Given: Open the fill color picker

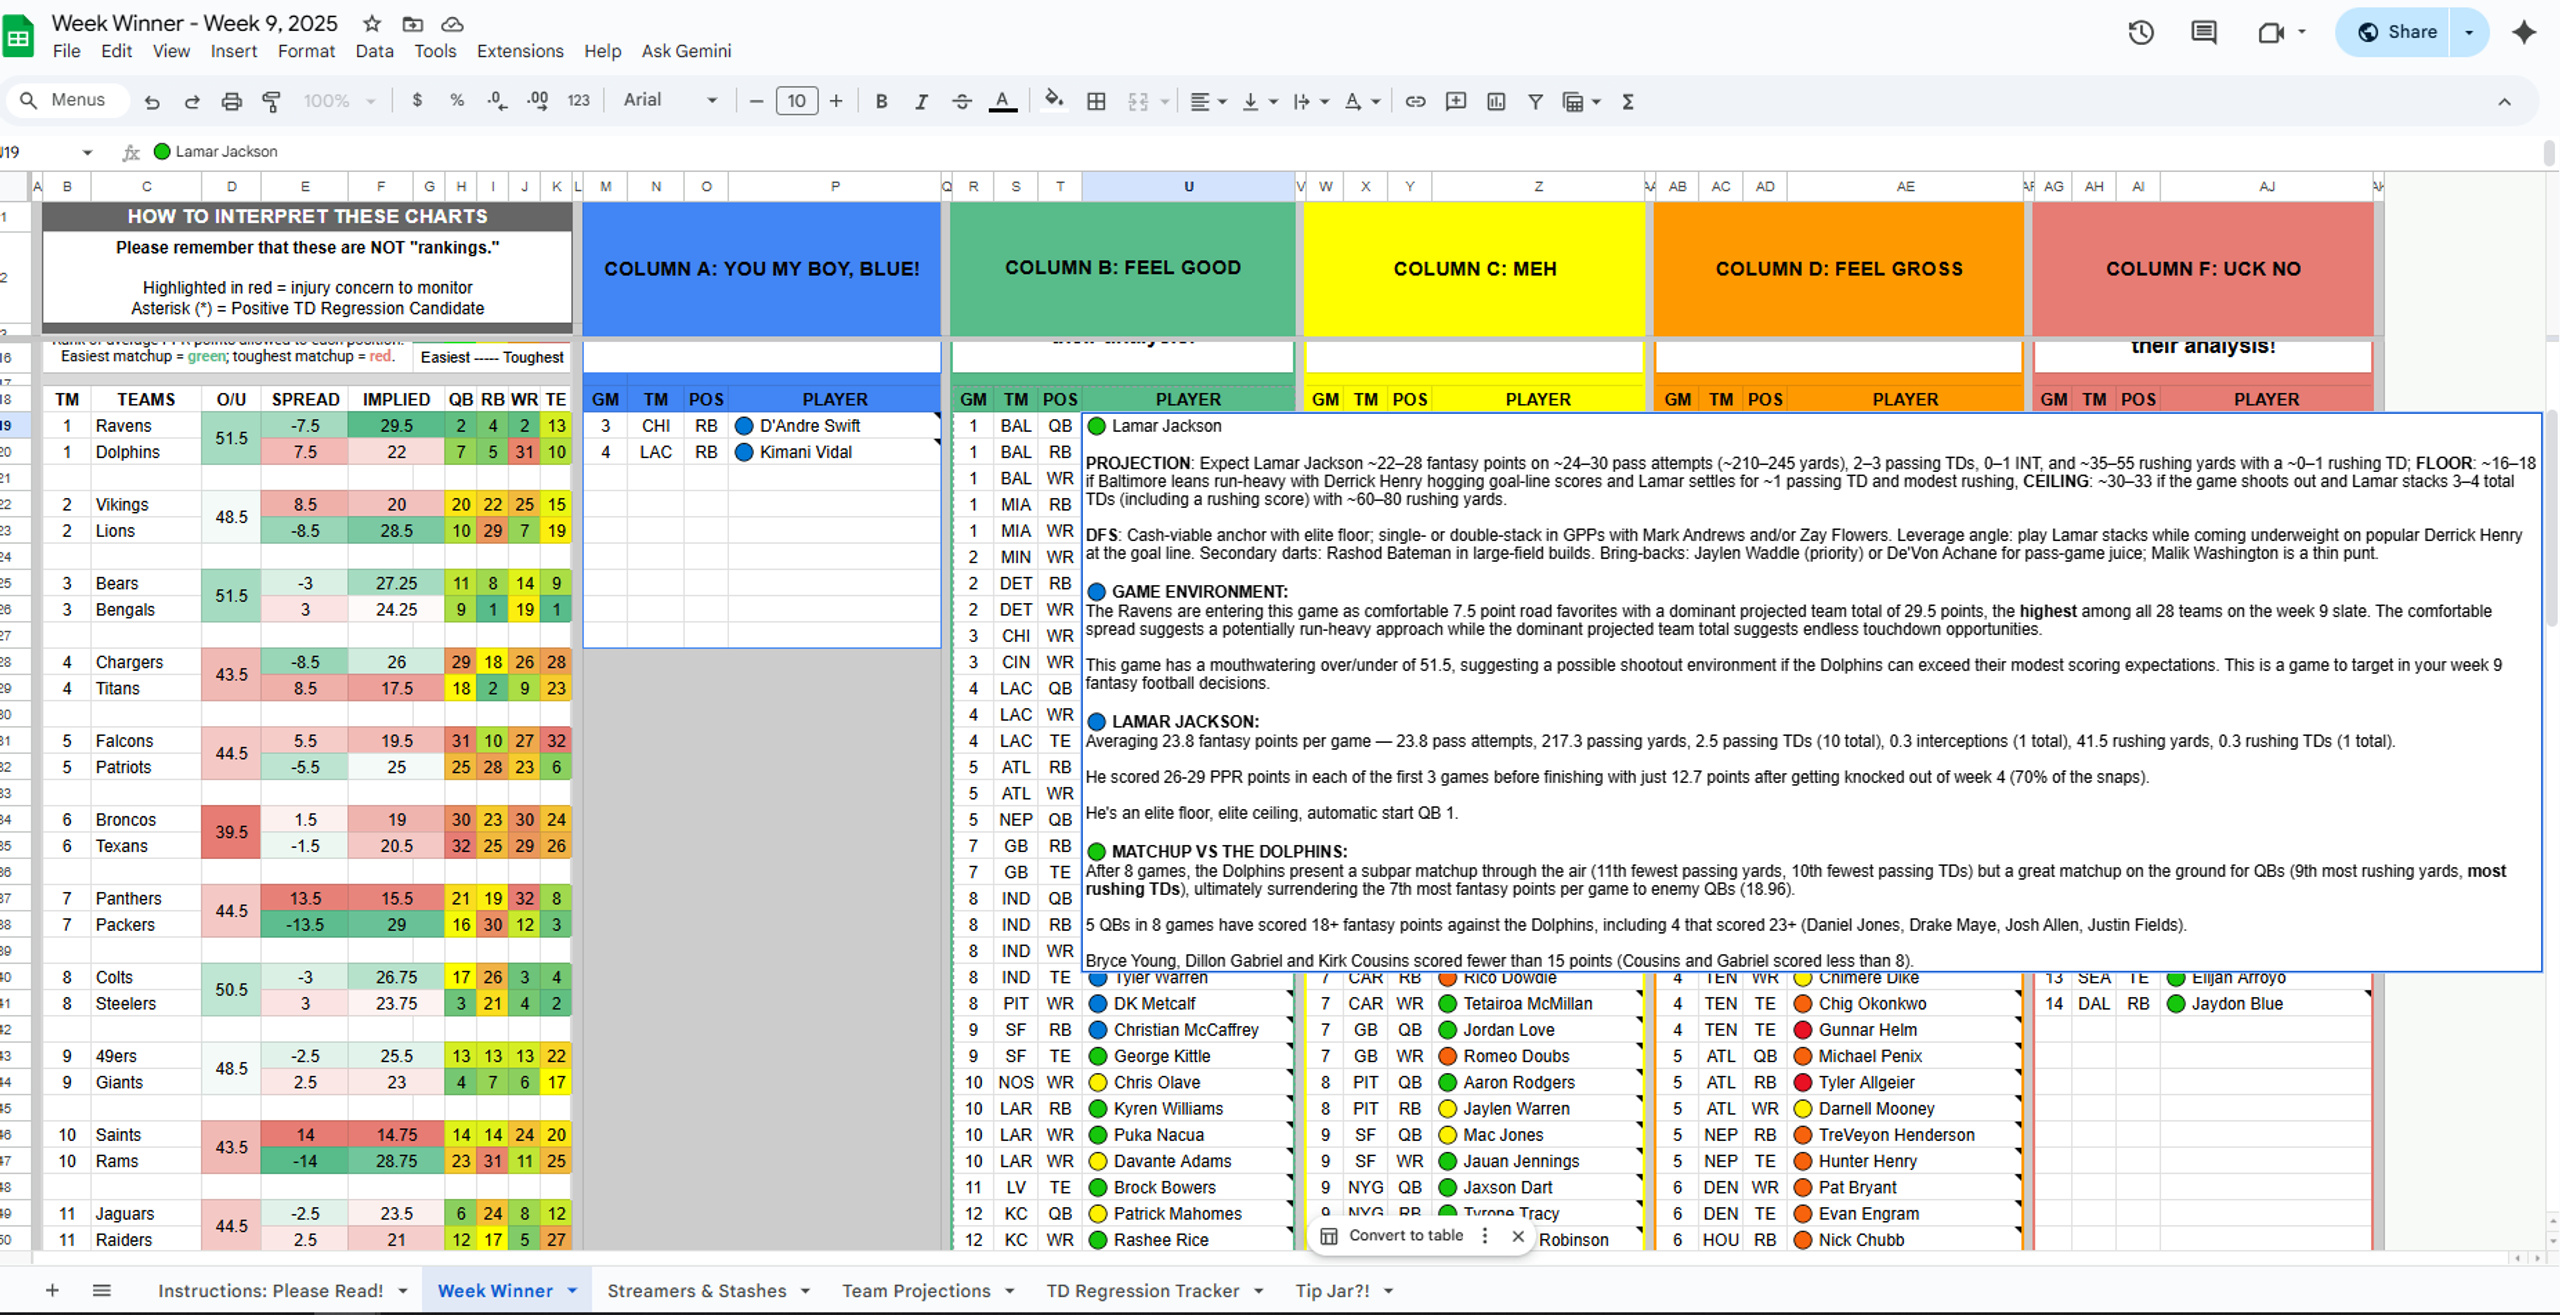Looking at the screenshot, I should click(1053, 100).
